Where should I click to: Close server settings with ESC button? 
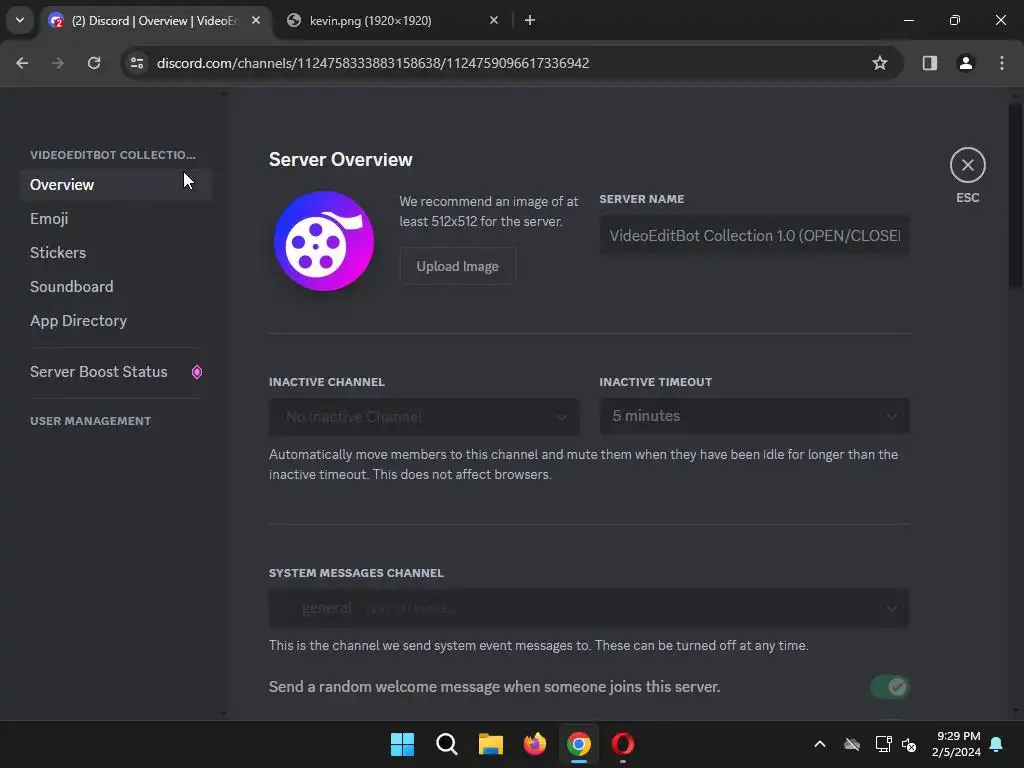967,165
